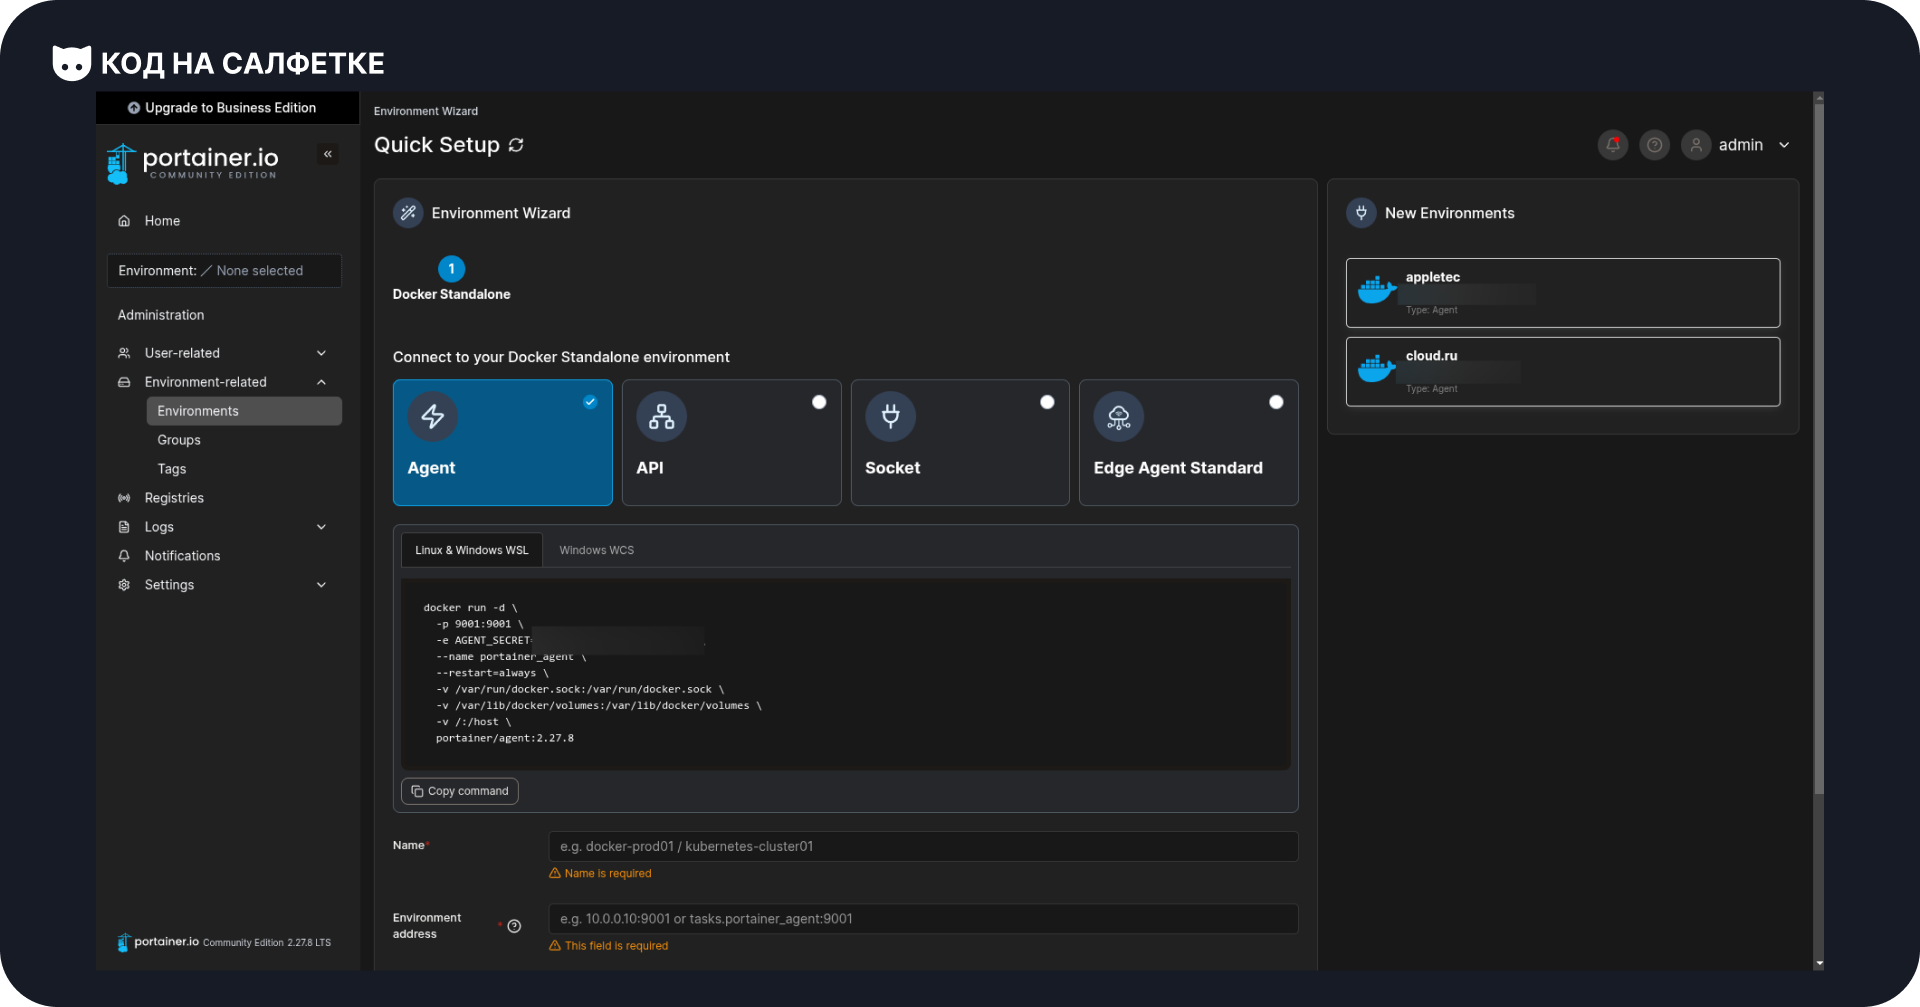Click the 'Community Edition 2.27.8 LTS' text
Viewport: 1920px width, 1007px height.
(x=267, y=943)
